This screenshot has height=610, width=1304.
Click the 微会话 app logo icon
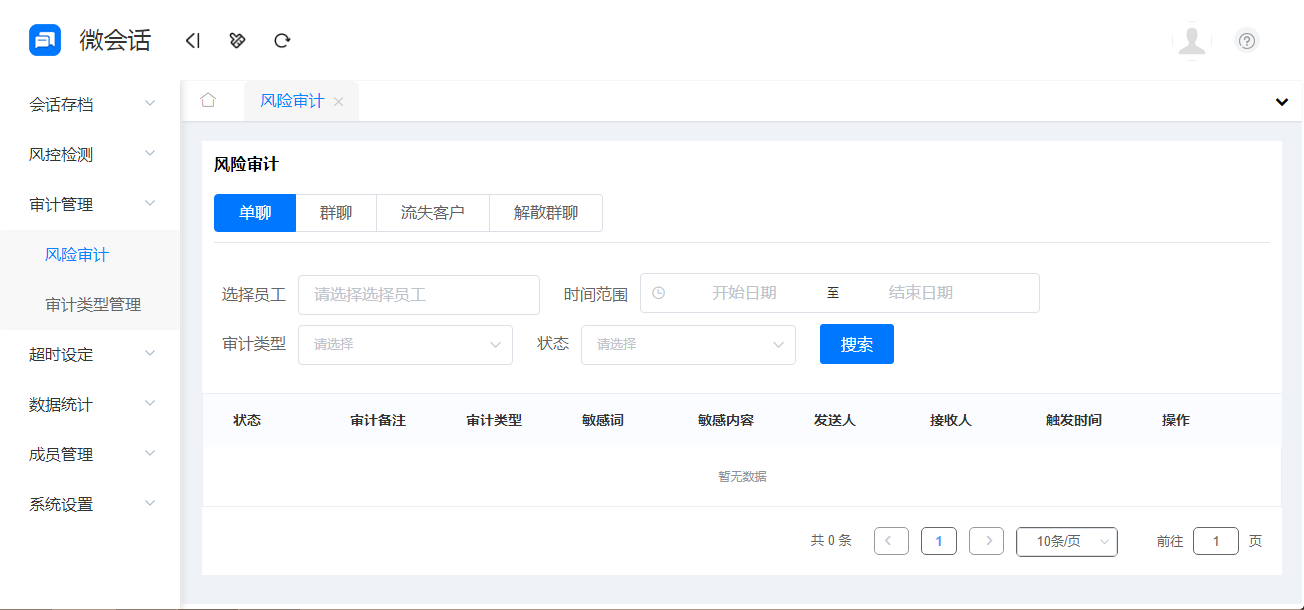[x=38, y=39]
